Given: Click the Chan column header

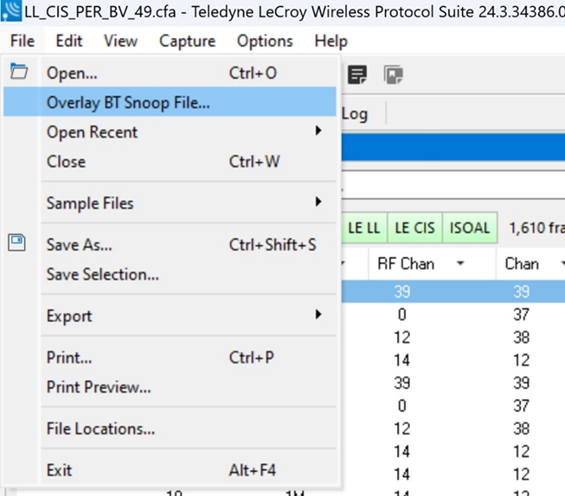Looking at the screenshot, I should click(530, 264).
